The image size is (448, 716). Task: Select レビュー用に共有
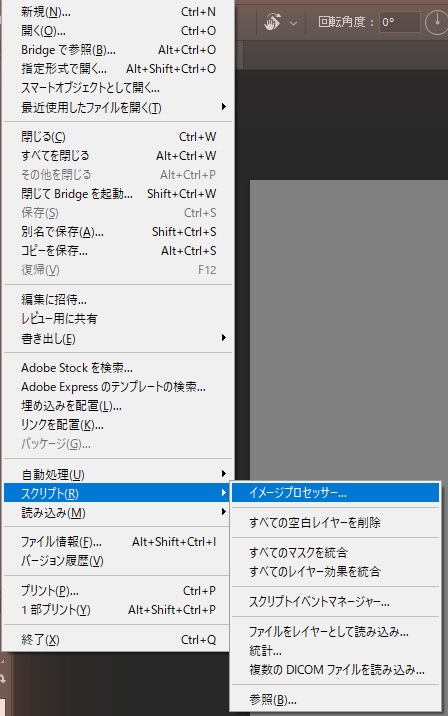[x=118, y=319]
